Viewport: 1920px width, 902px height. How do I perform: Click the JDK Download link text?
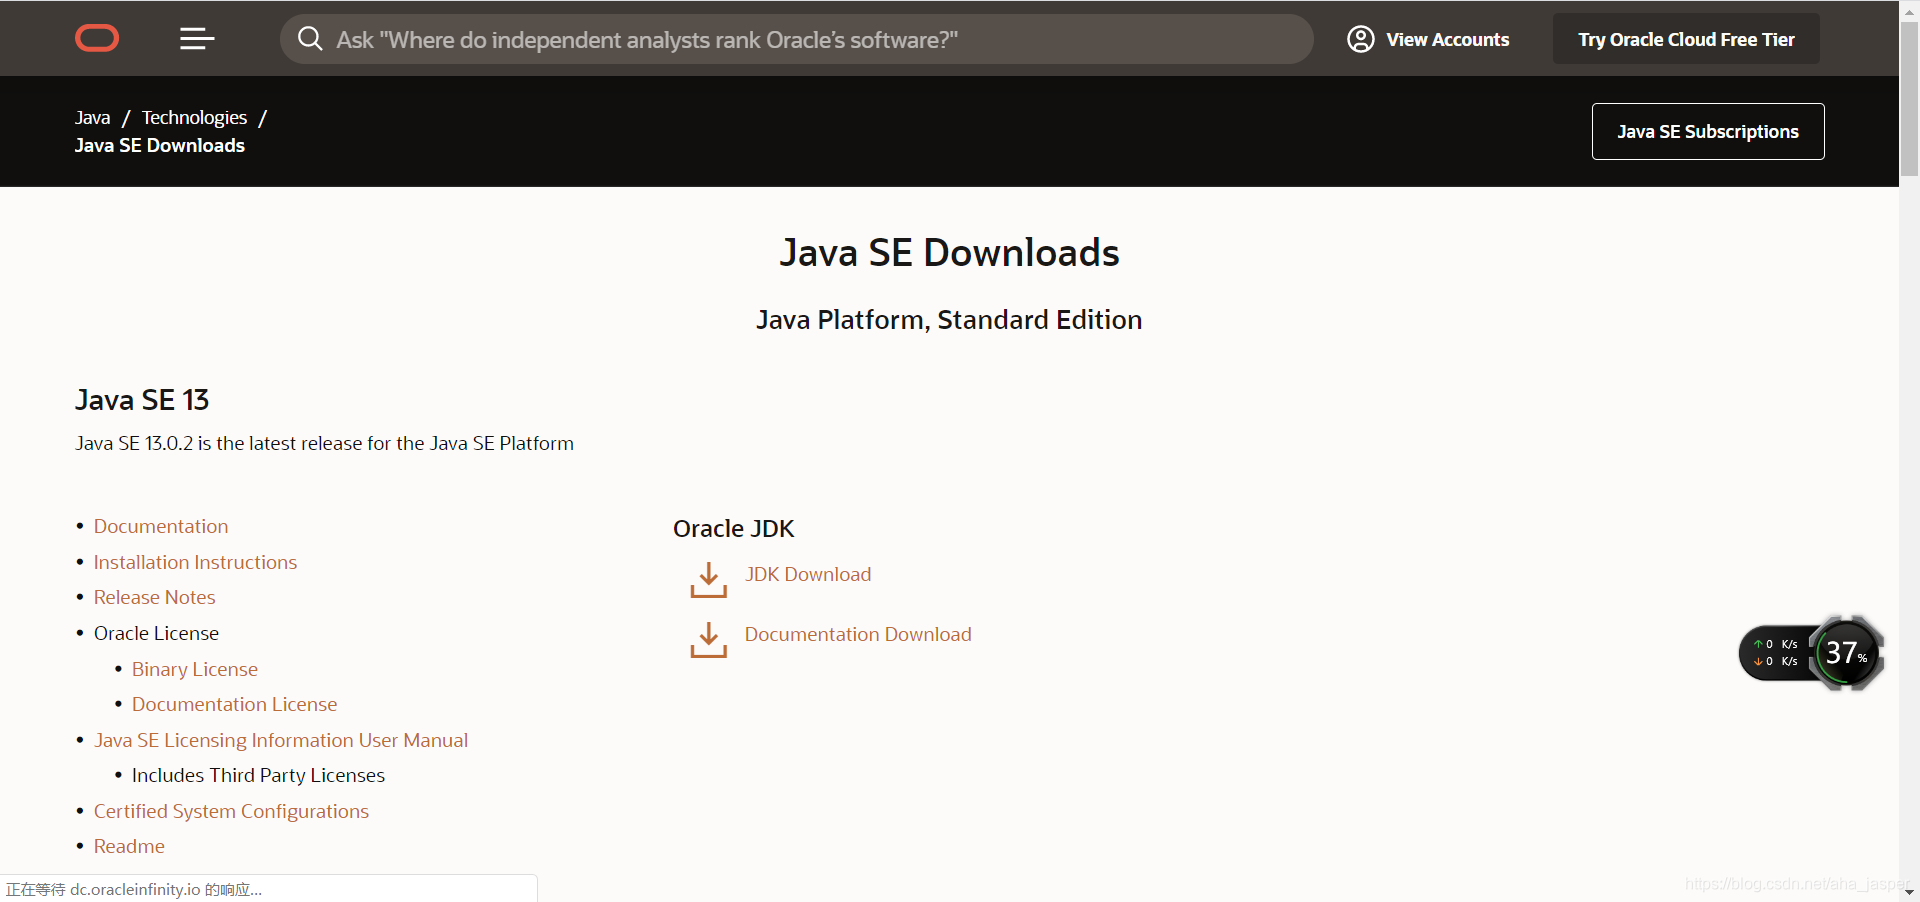[808, 574]
